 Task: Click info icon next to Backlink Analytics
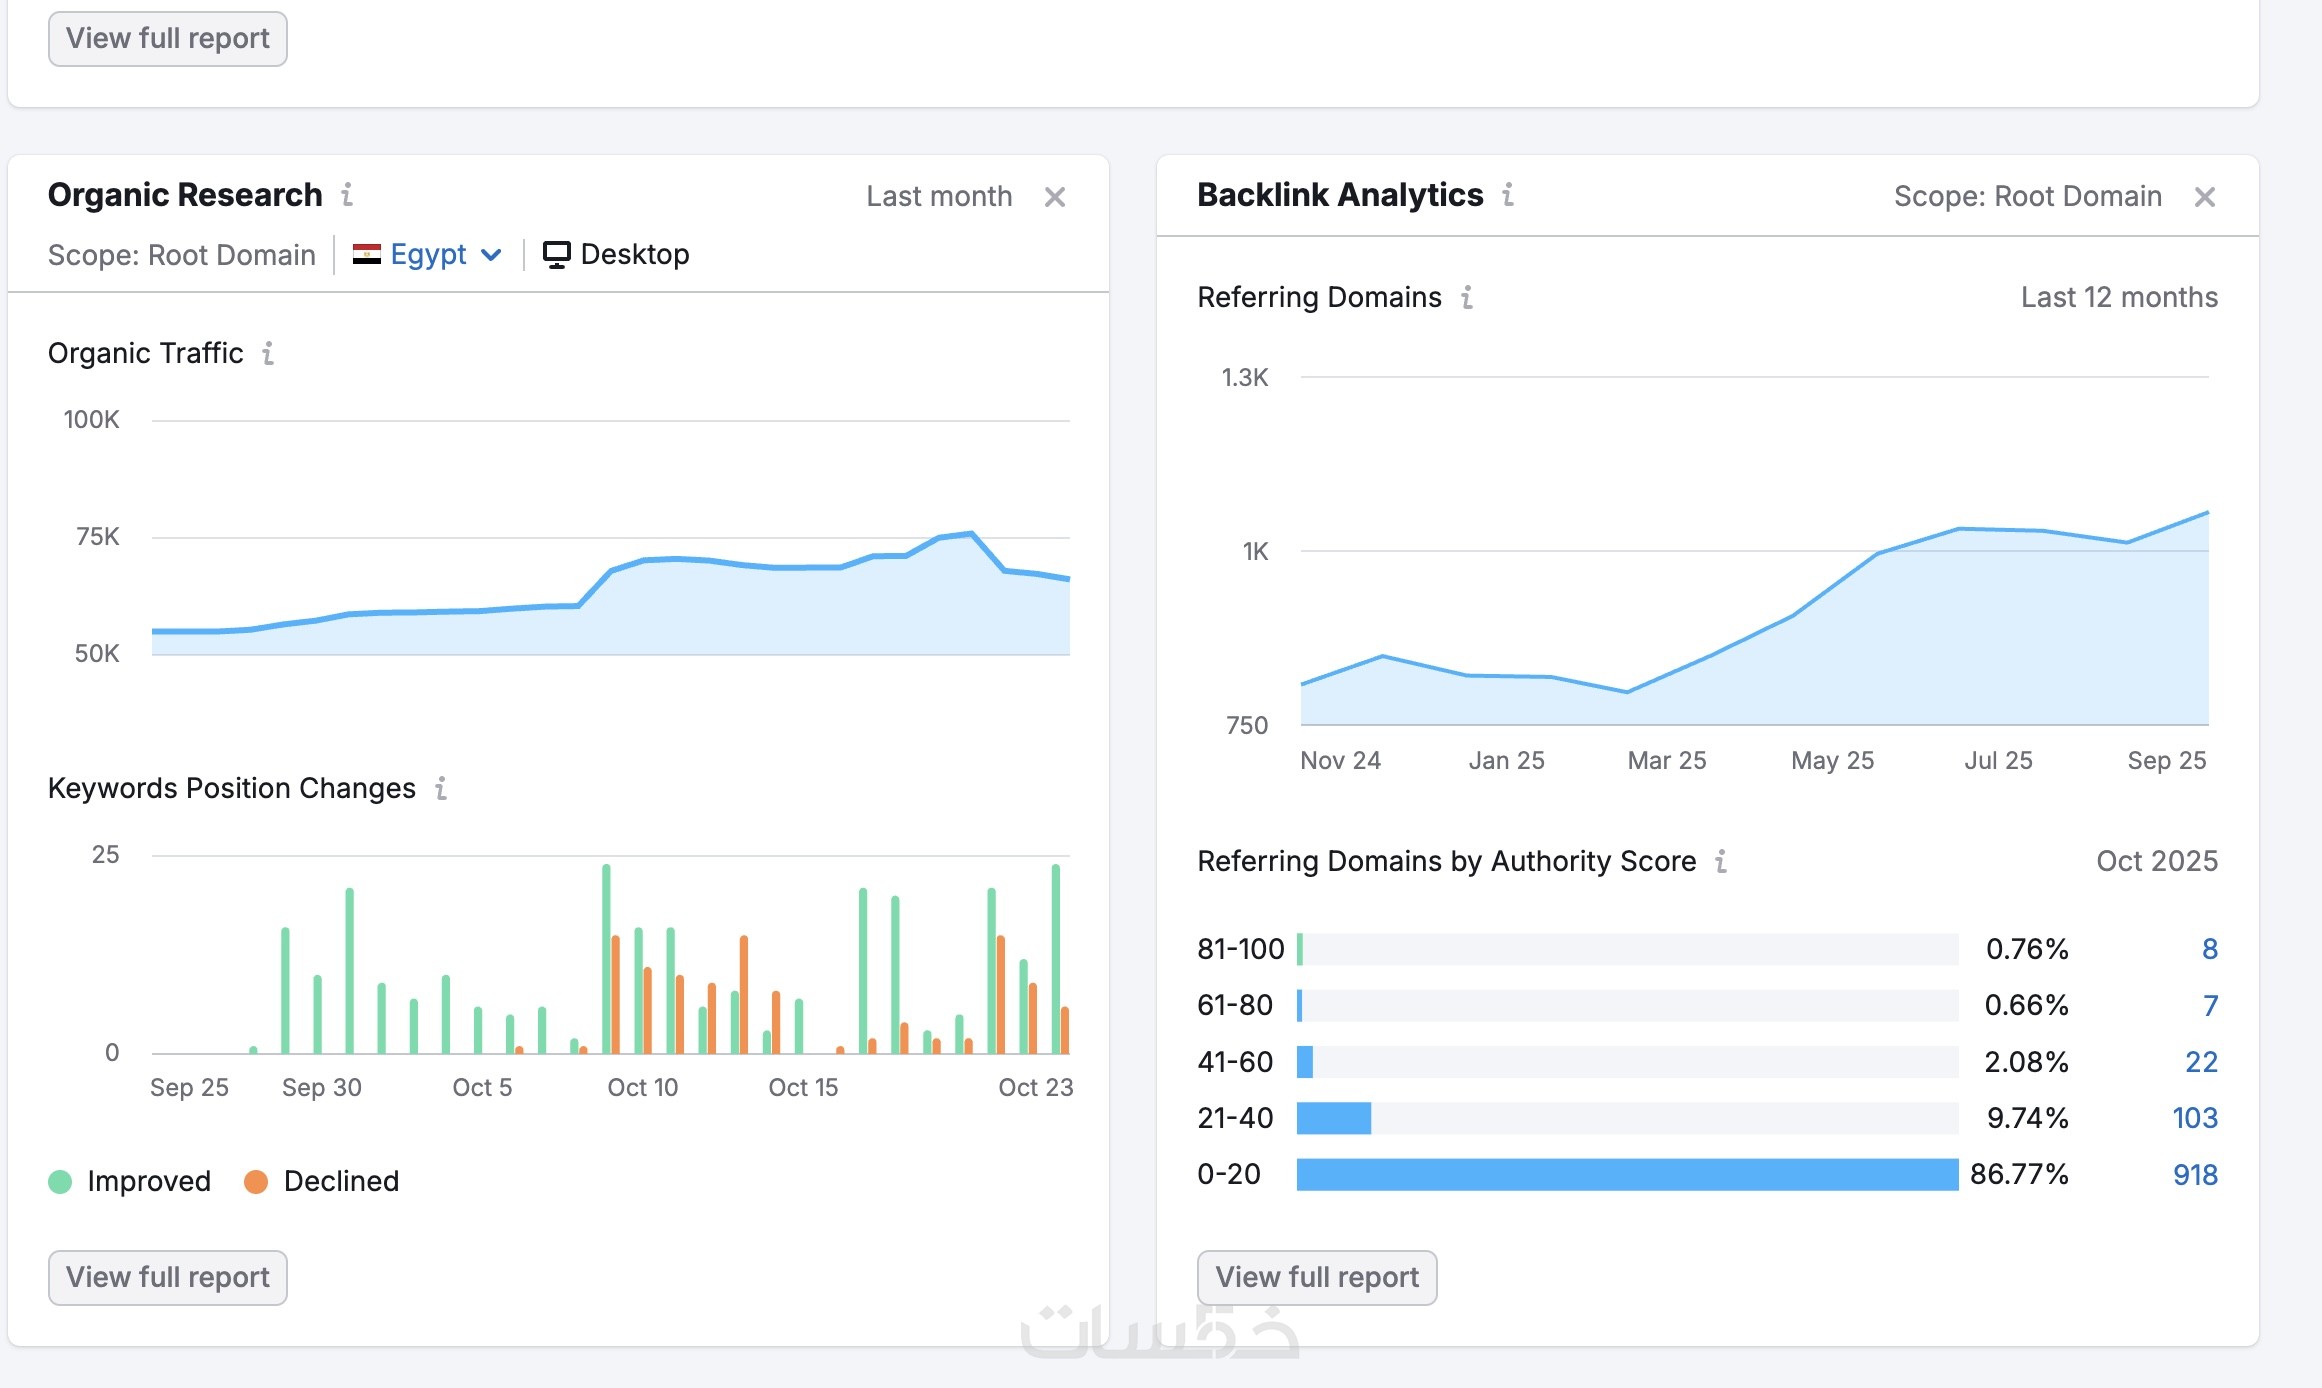[1508, 194]
